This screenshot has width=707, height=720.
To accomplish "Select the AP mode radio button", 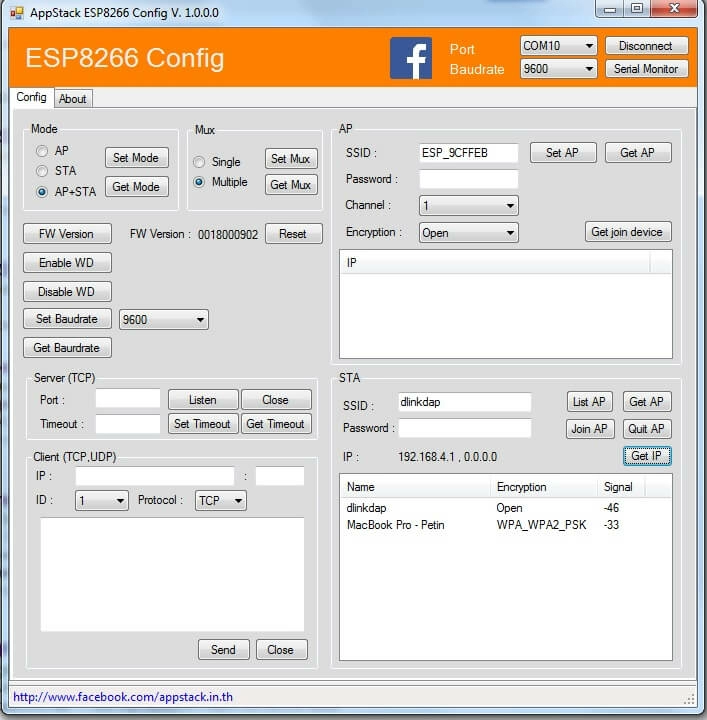I will (x=42, y=151).
